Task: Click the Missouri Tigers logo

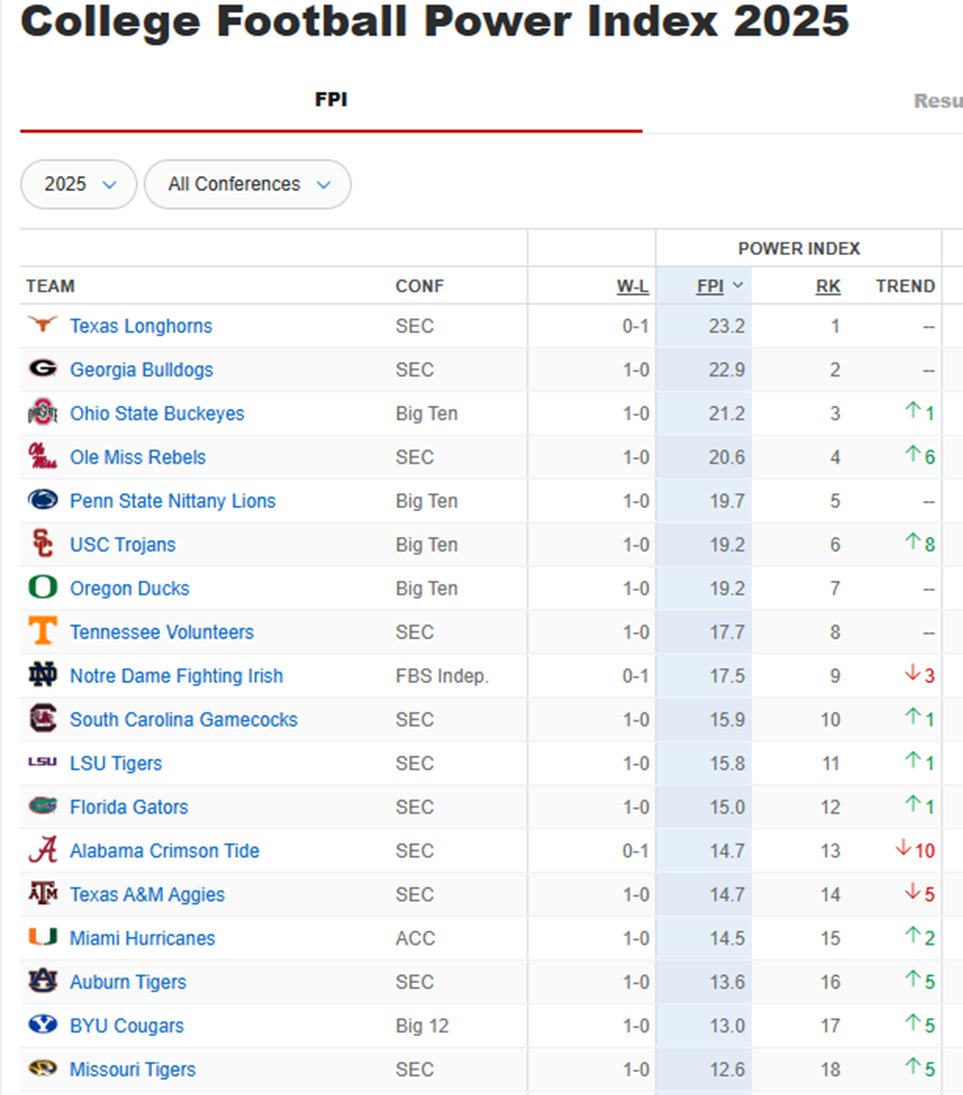Action: pos(43,1069)
